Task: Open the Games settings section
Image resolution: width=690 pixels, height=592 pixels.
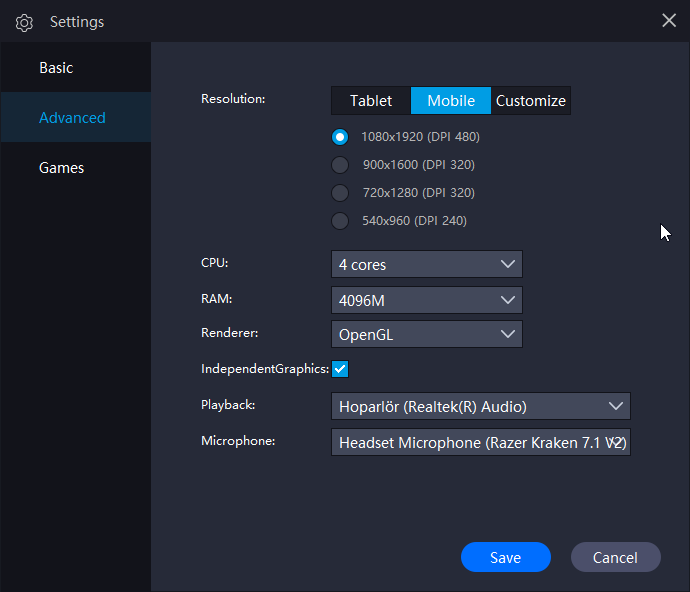Action: (76, 168)
